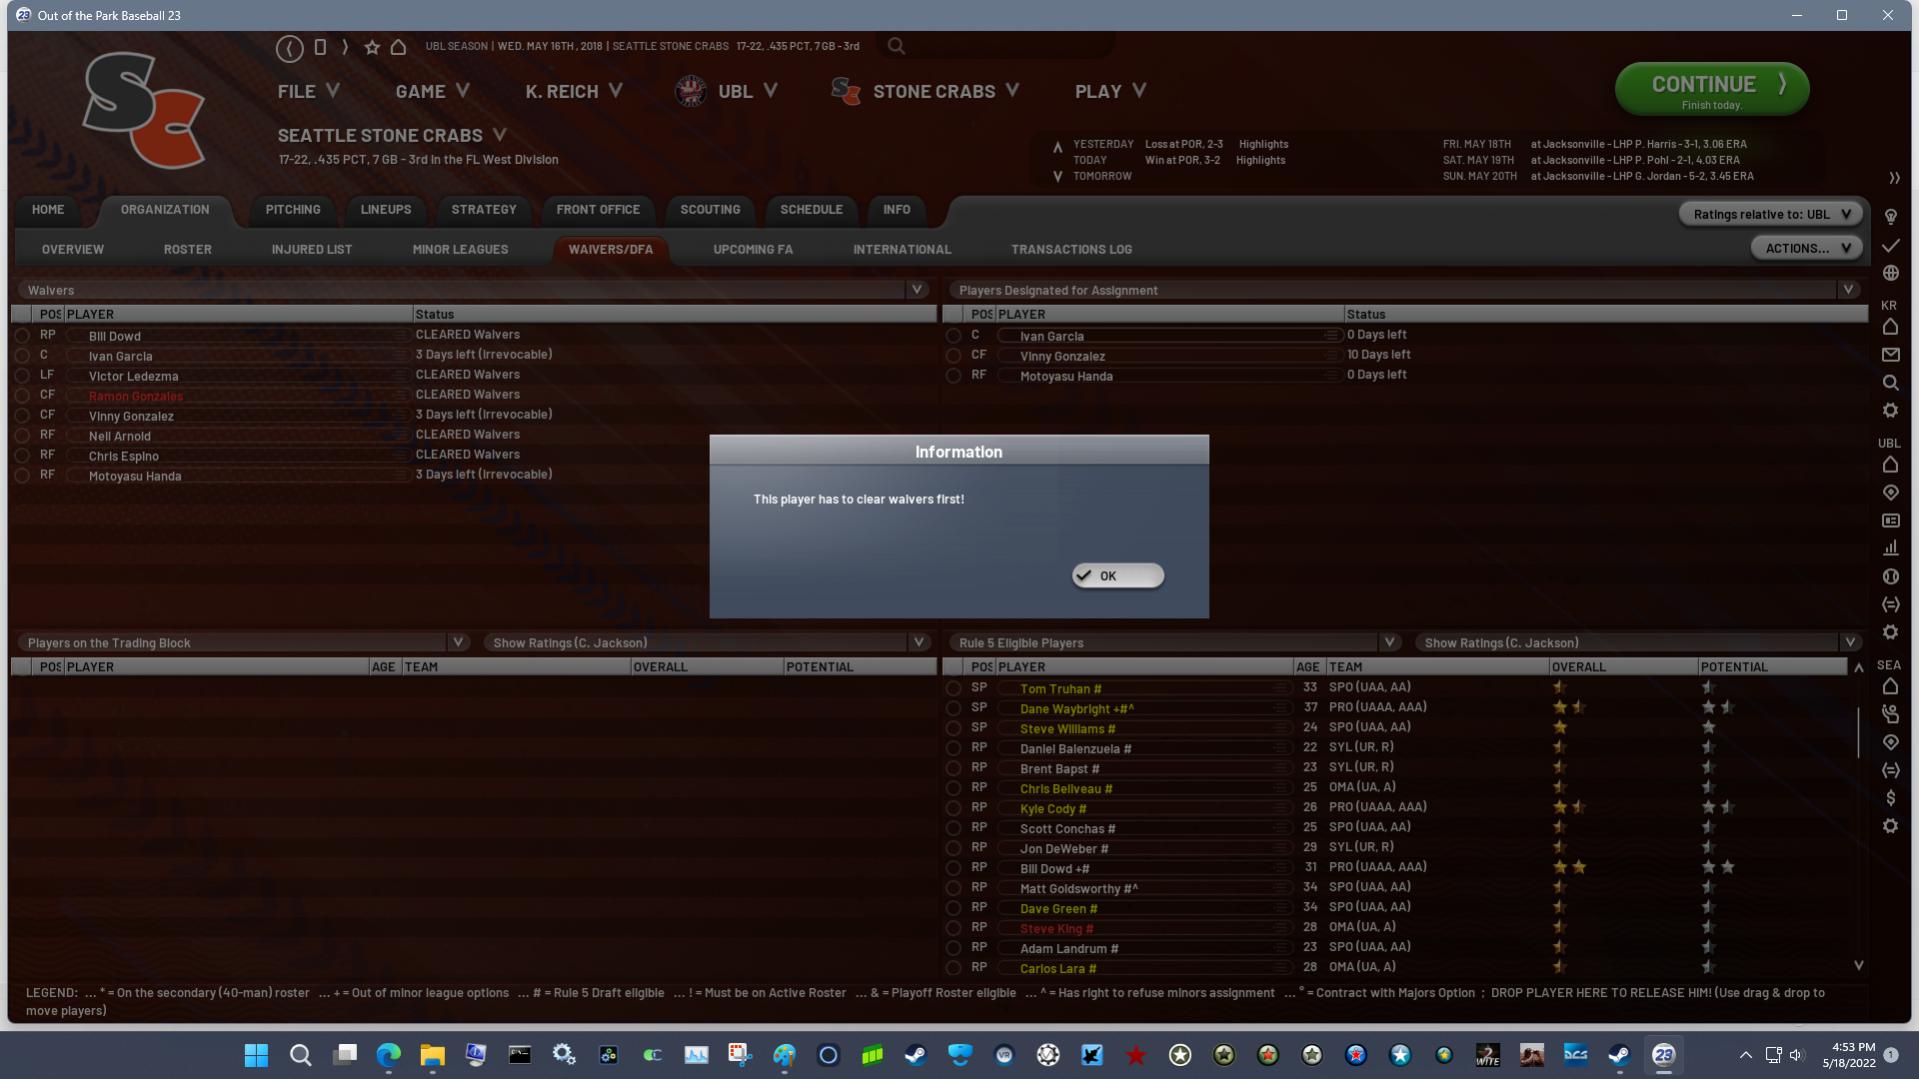Select the DFA radio button for Motoyasu Handa

(x=953, y=376)
